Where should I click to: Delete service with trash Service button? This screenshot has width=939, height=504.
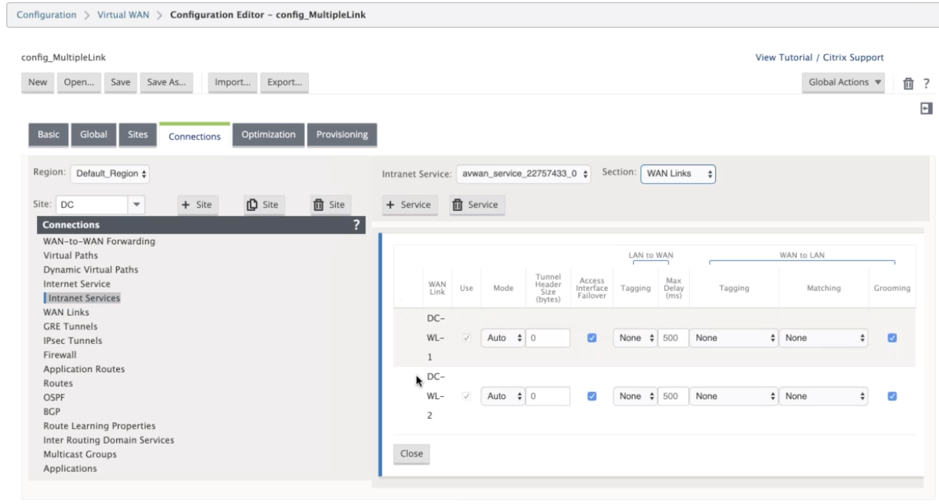477,205
